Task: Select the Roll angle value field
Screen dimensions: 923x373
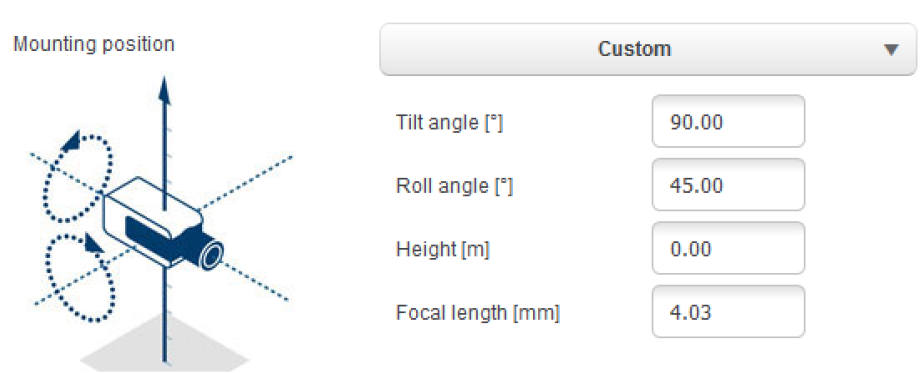Action: (x=728, y=185)
